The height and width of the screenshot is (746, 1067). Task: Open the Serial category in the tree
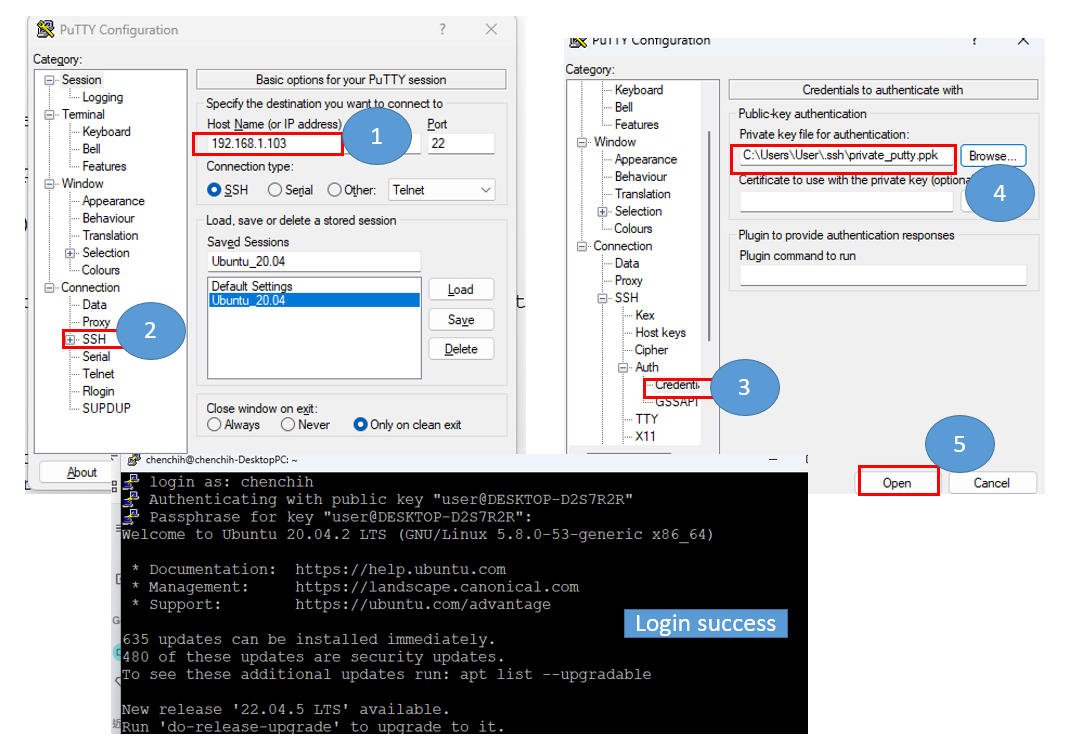(x=96, y=357)
